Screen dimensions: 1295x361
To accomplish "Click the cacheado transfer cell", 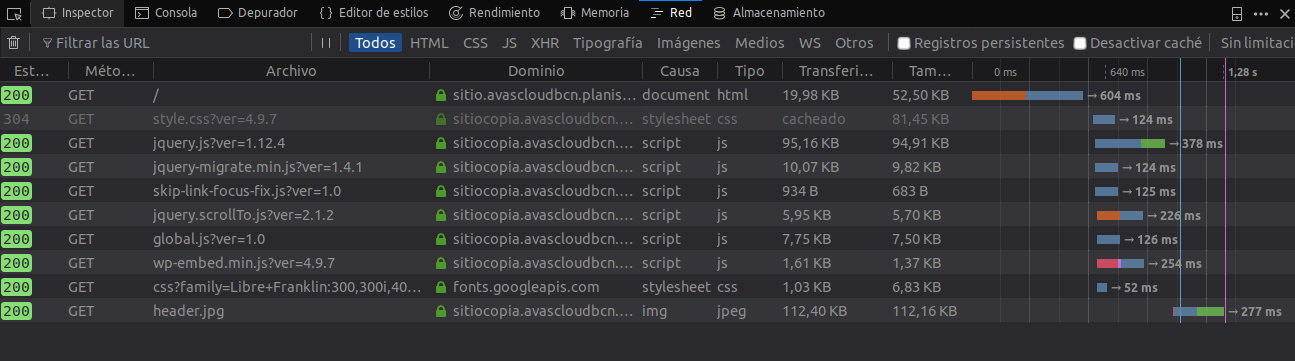I will point(814,119).
